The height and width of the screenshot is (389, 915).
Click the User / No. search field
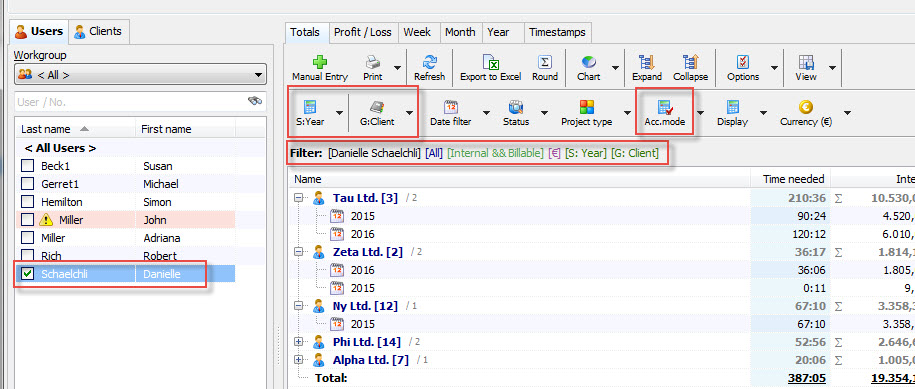coord(140,102)
